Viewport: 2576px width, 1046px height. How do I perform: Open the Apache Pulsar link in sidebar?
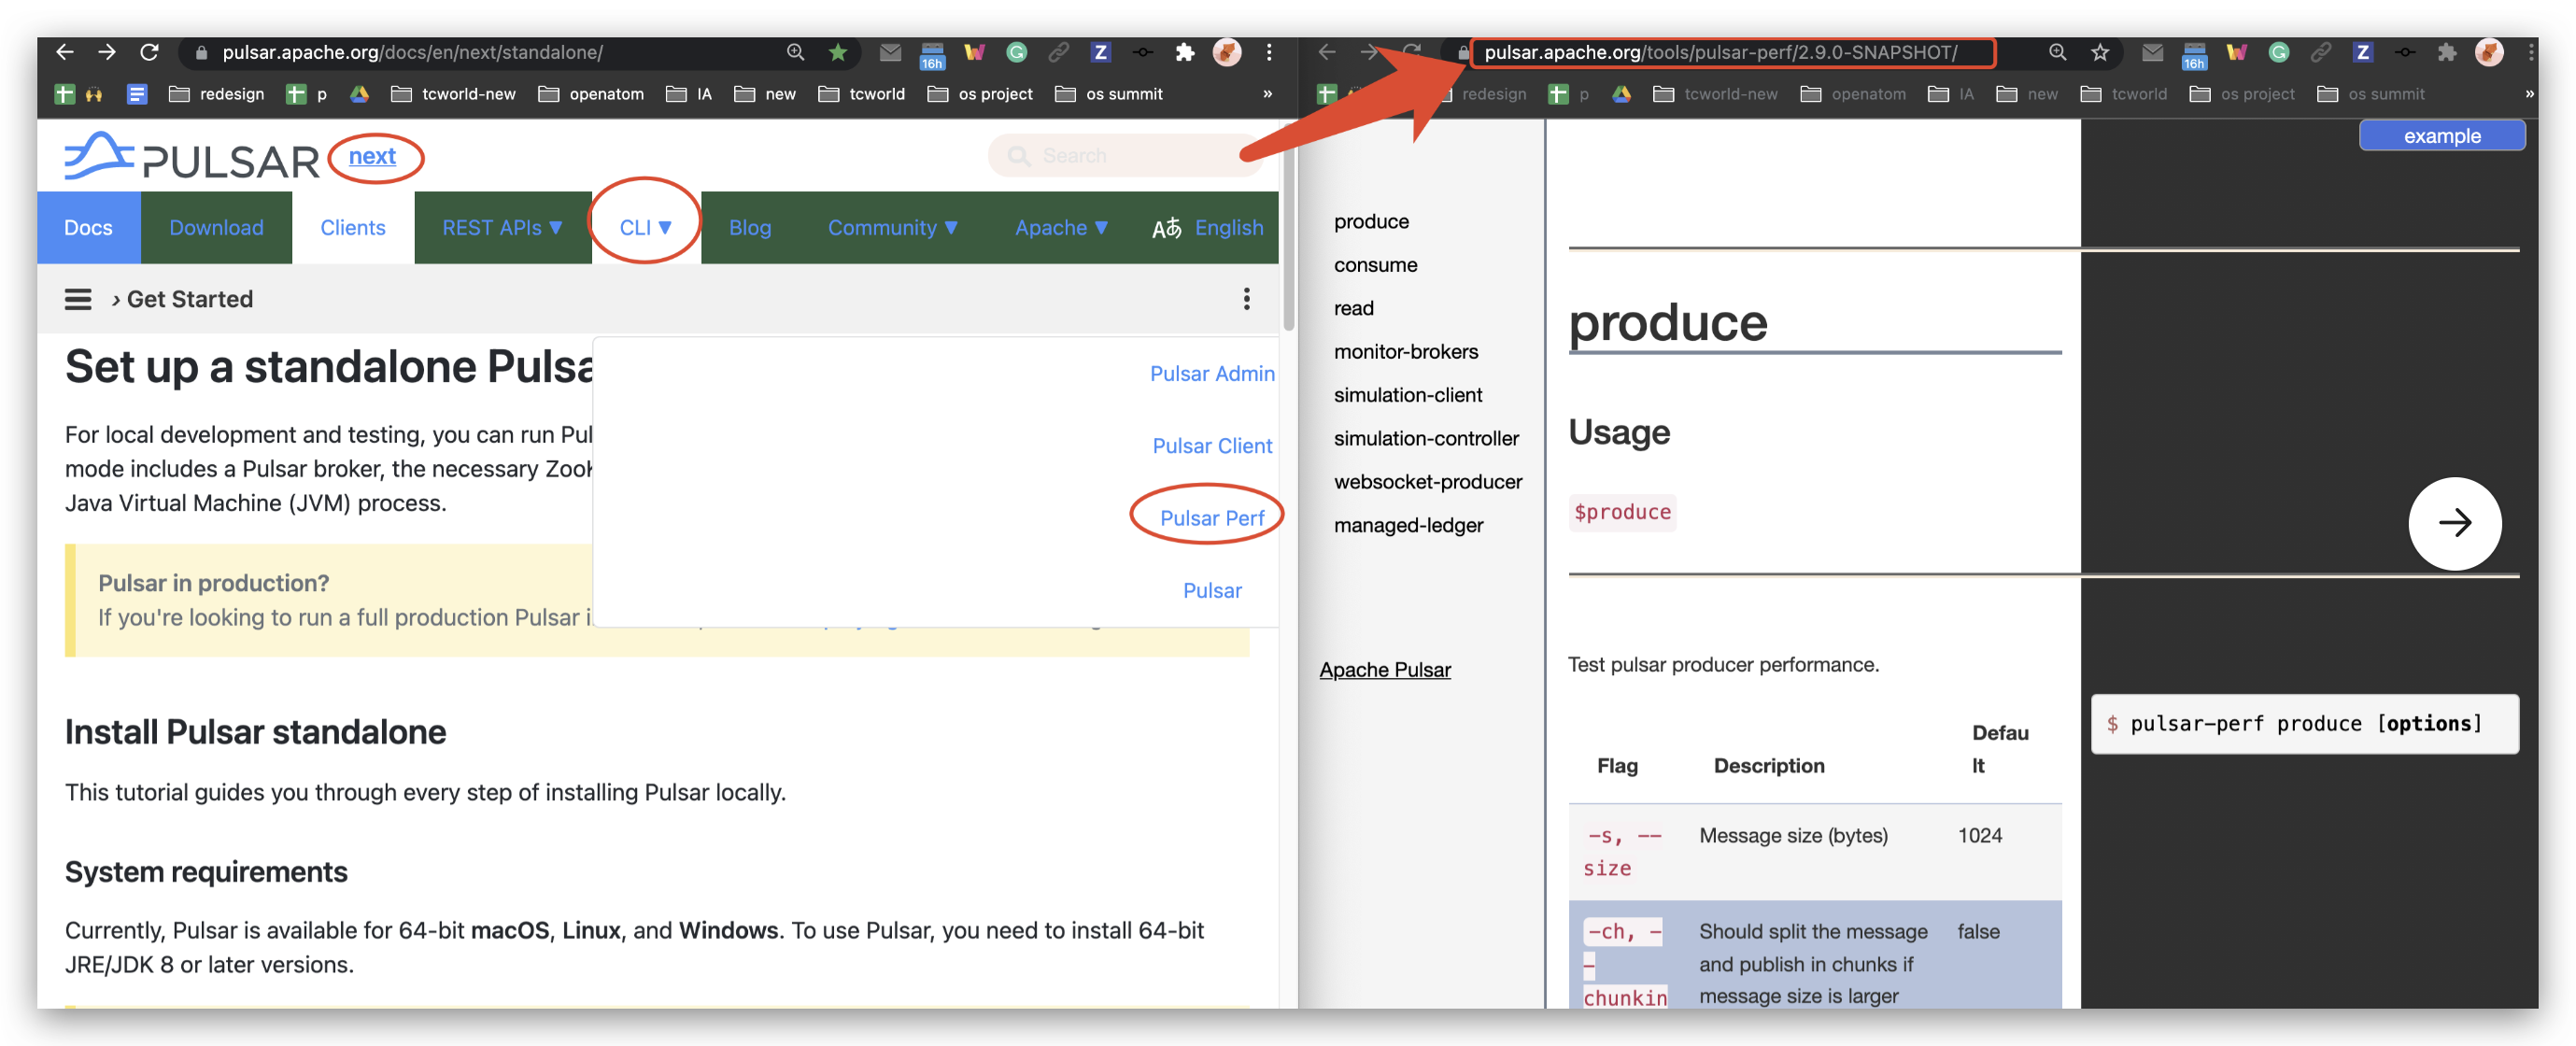[x=1384, y=669]
